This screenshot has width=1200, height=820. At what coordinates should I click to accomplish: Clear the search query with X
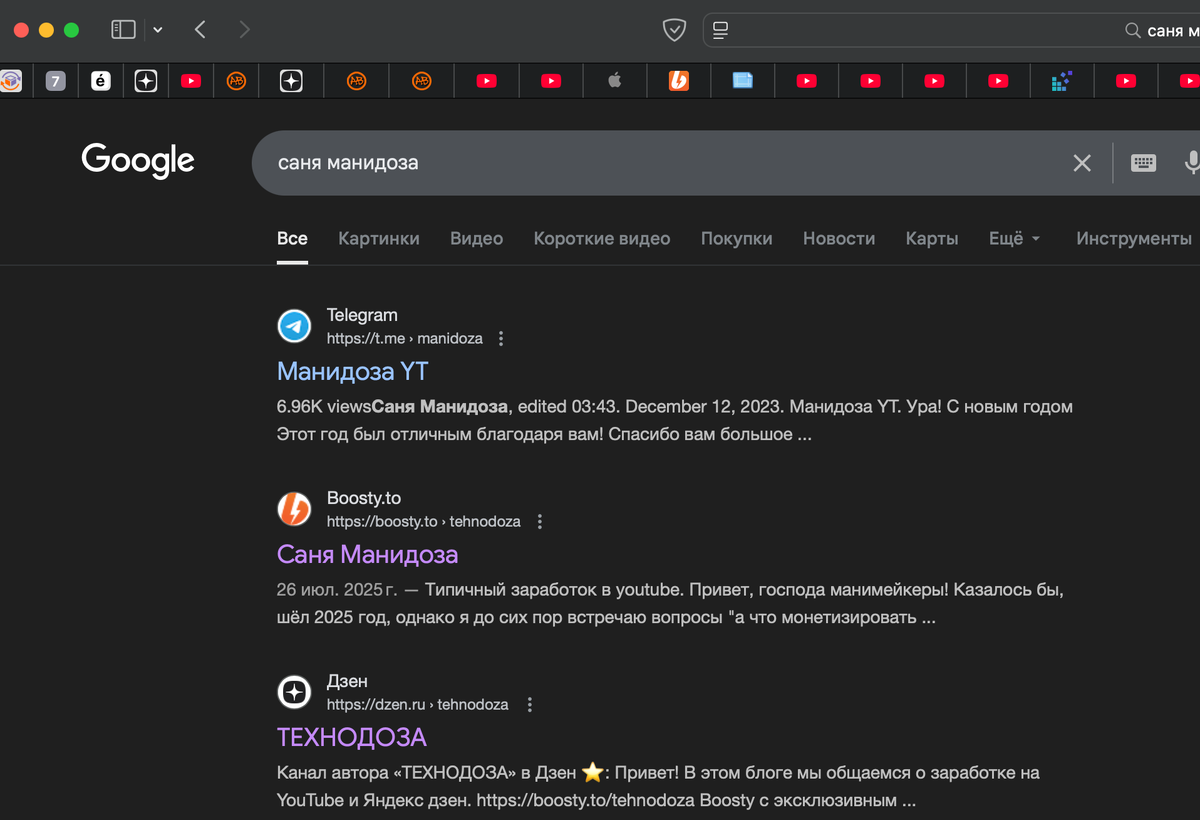click(1082, 163)
